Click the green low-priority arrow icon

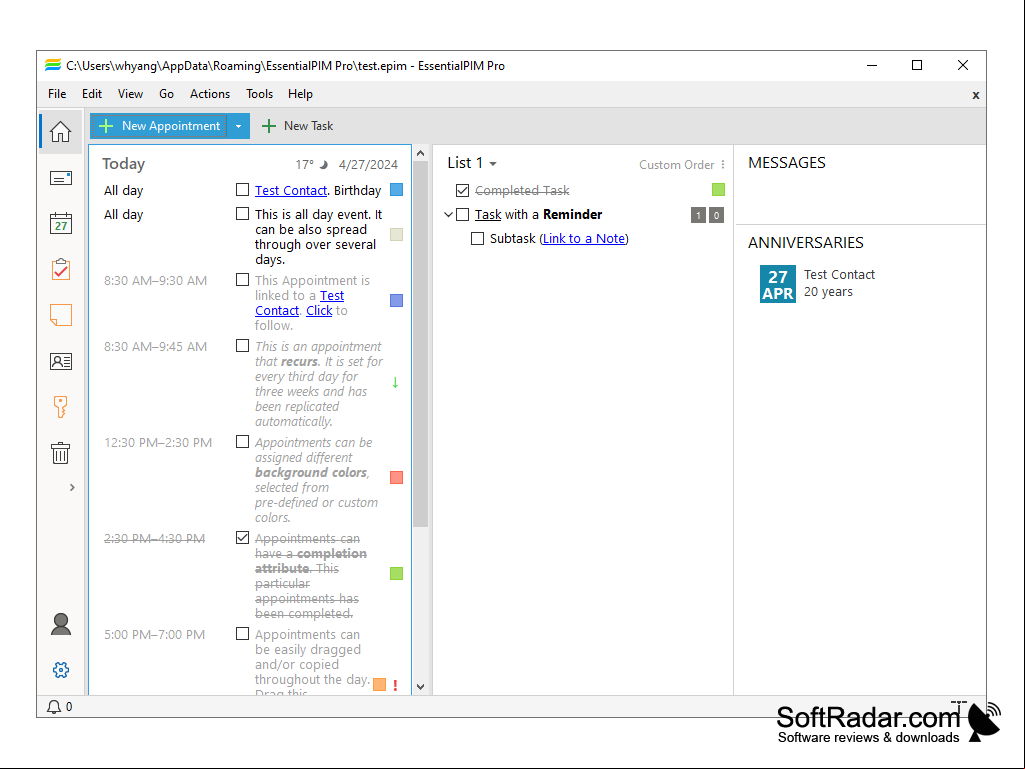[x=395, y=383]
